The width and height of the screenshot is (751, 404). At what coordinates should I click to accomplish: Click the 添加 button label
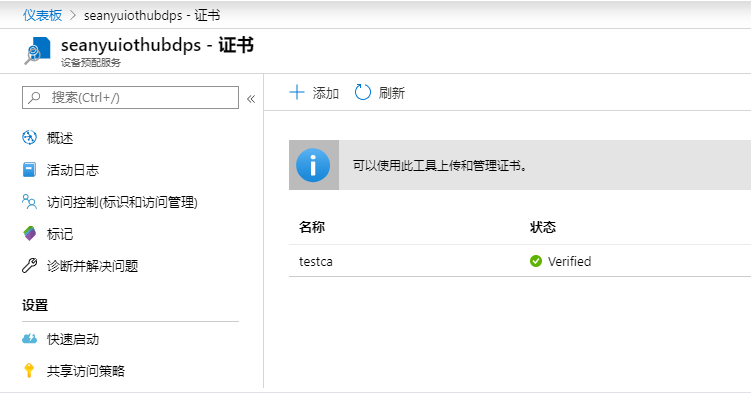pyautogui.click(x=326, y=93)
